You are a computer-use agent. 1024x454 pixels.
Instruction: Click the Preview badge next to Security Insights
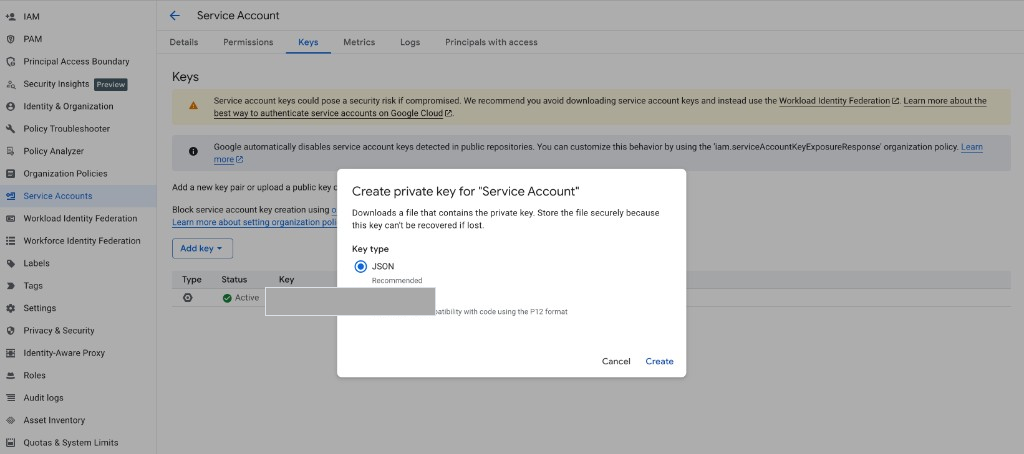tap(110, 84)
